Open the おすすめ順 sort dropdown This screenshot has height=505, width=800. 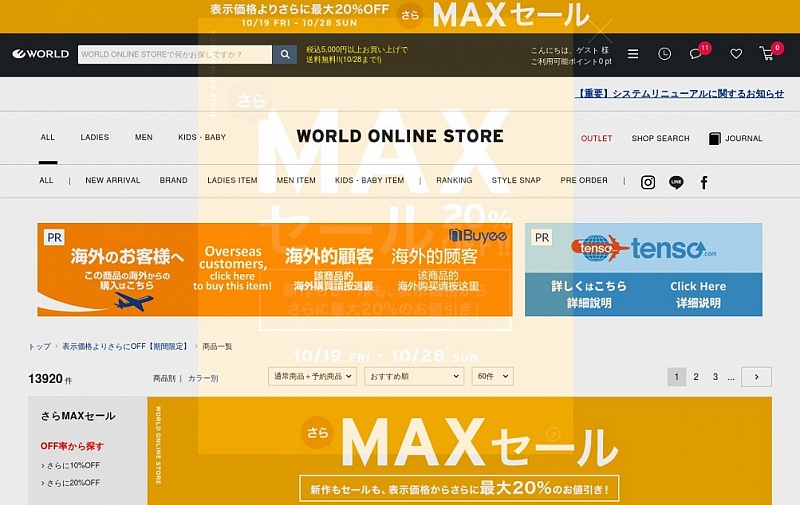413,376
